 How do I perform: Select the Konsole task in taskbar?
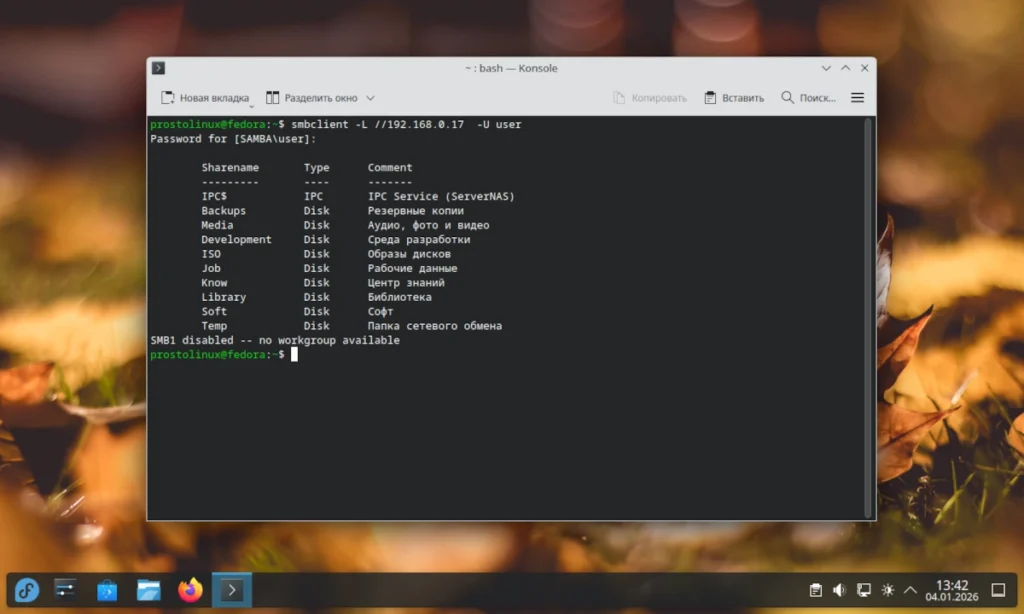point(232,590)
